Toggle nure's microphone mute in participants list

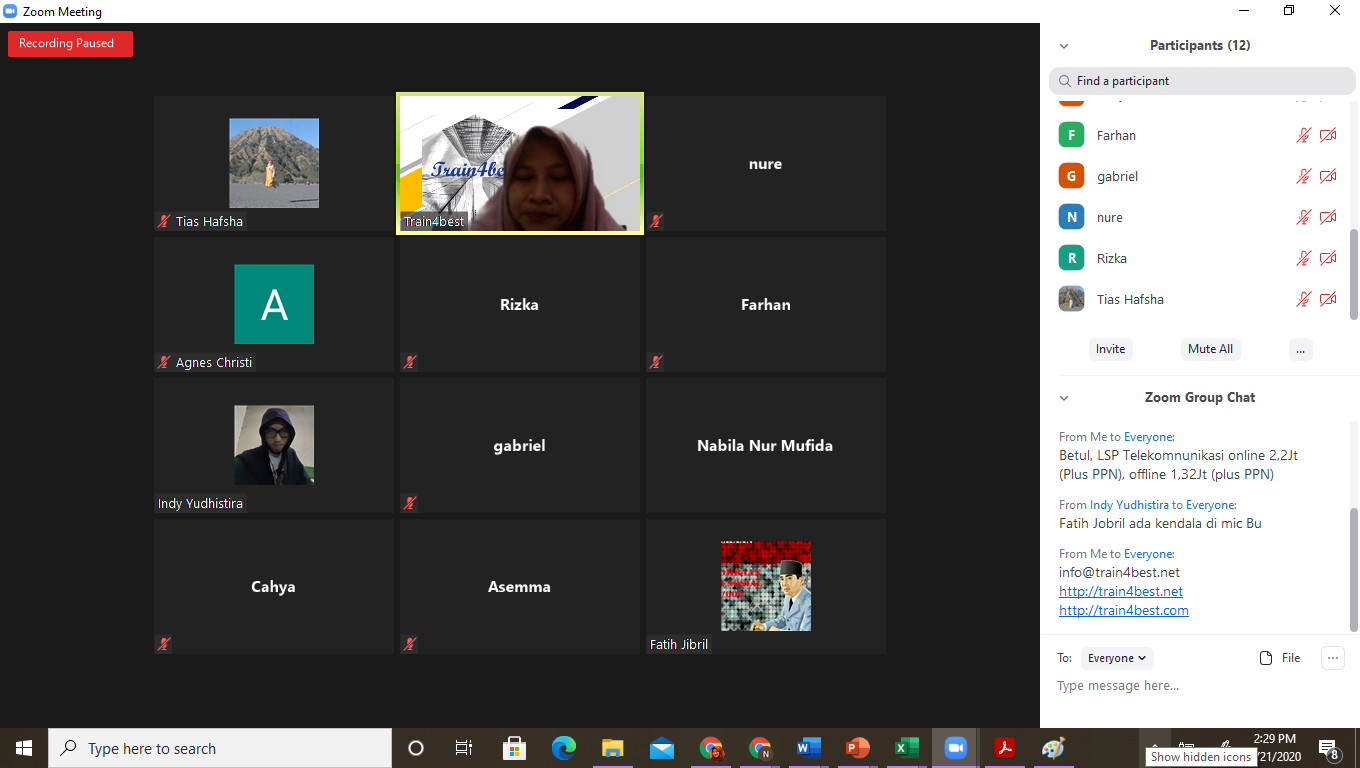click(1303, 218)
